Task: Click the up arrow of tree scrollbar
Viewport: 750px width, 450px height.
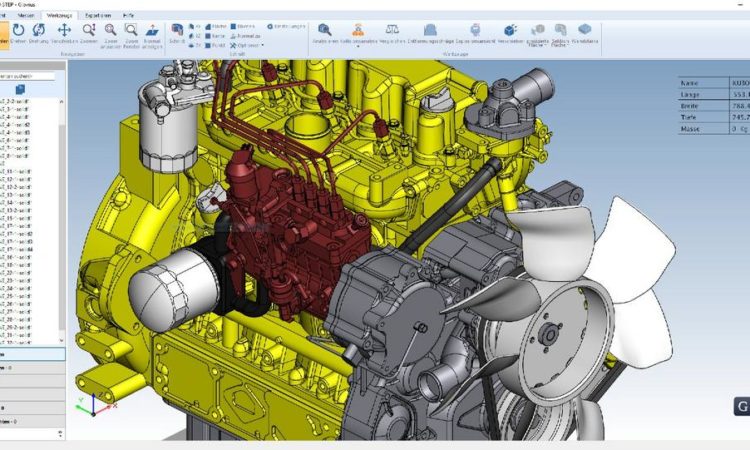Action: click(61, 101)
